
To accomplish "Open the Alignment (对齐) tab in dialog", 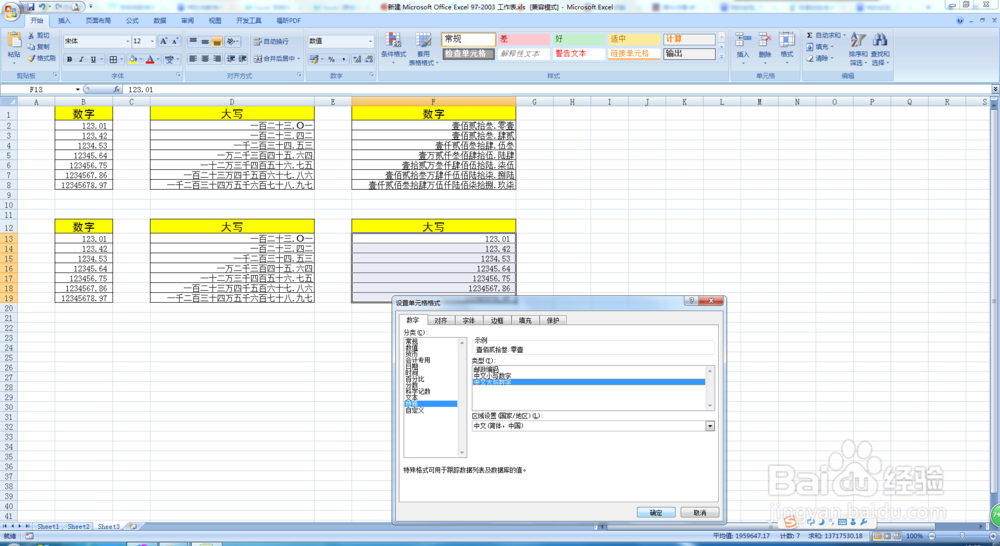I will (x=441, y=321).
